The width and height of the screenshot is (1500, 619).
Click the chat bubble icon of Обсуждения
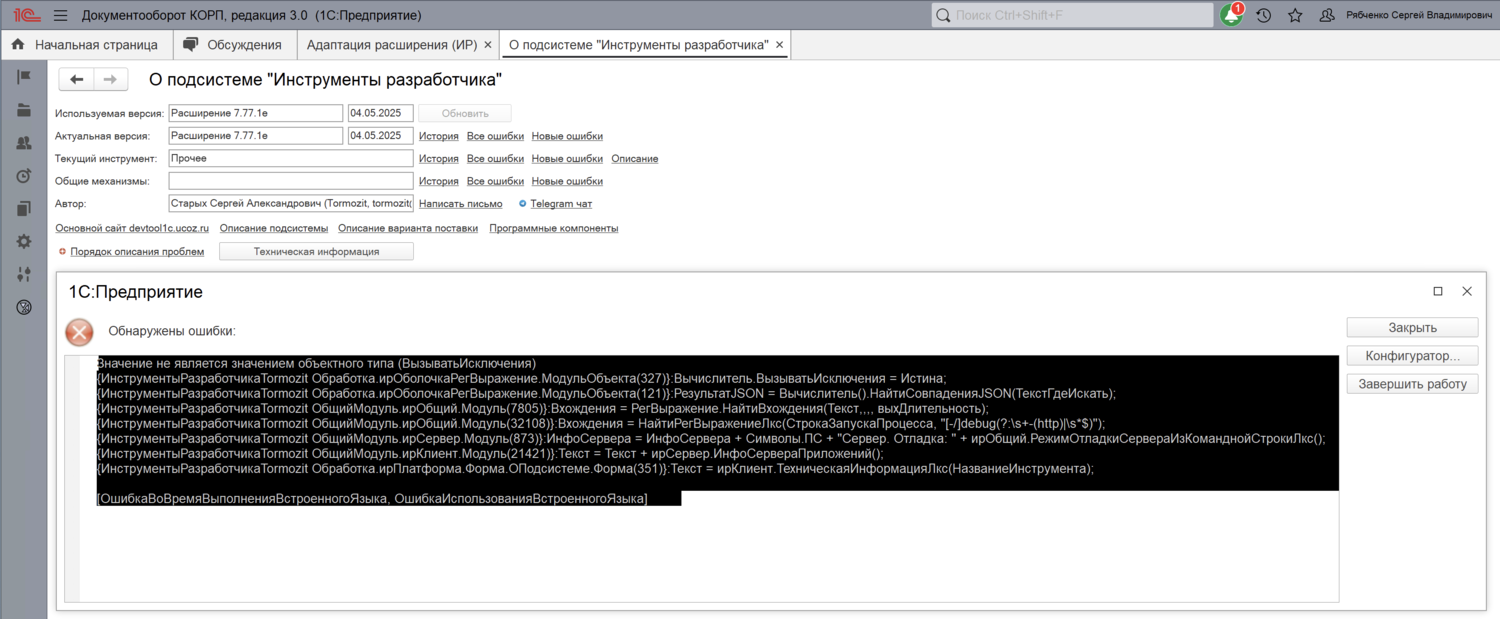[x=191, y=45]
